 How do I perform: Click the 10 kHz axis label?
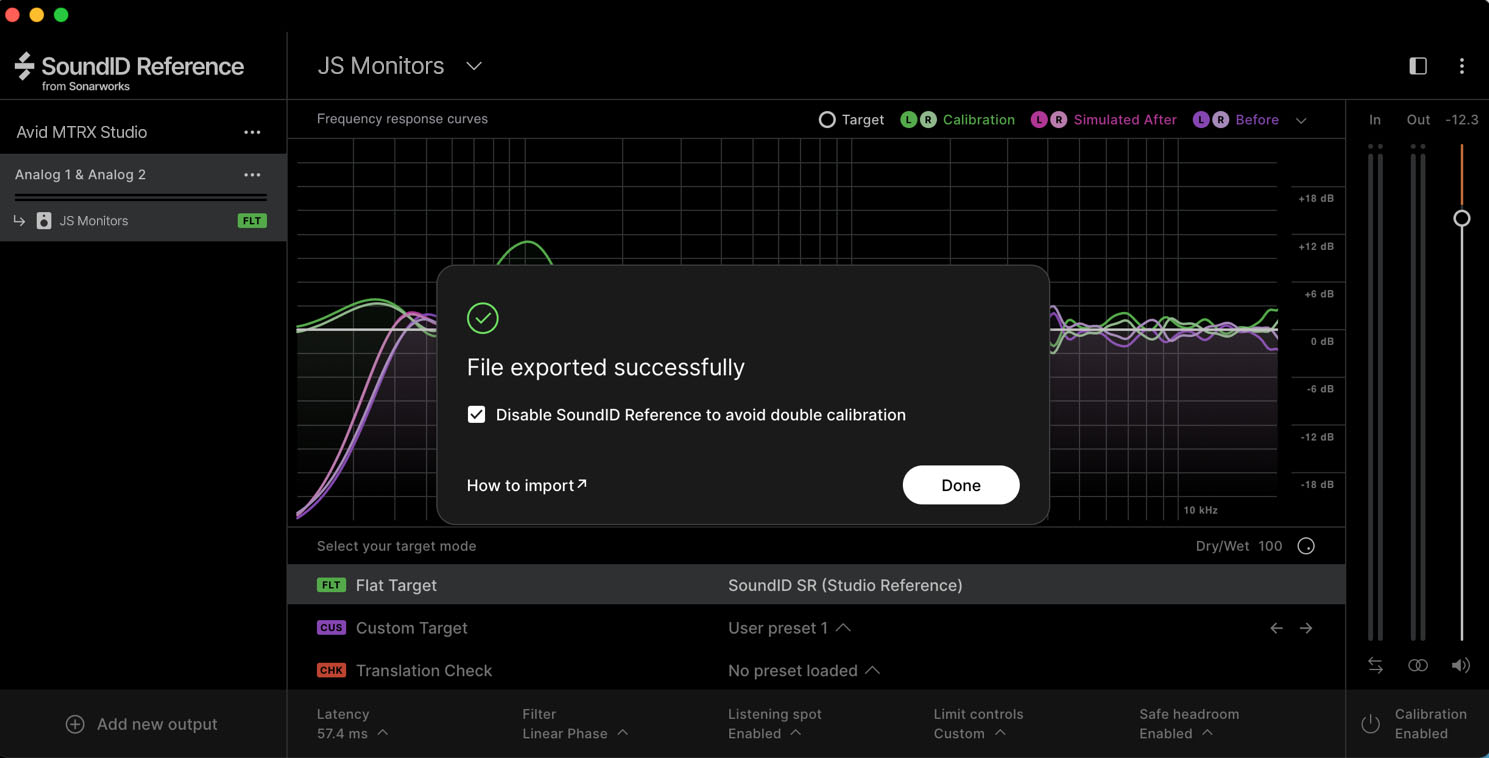tap(1201, 510)
